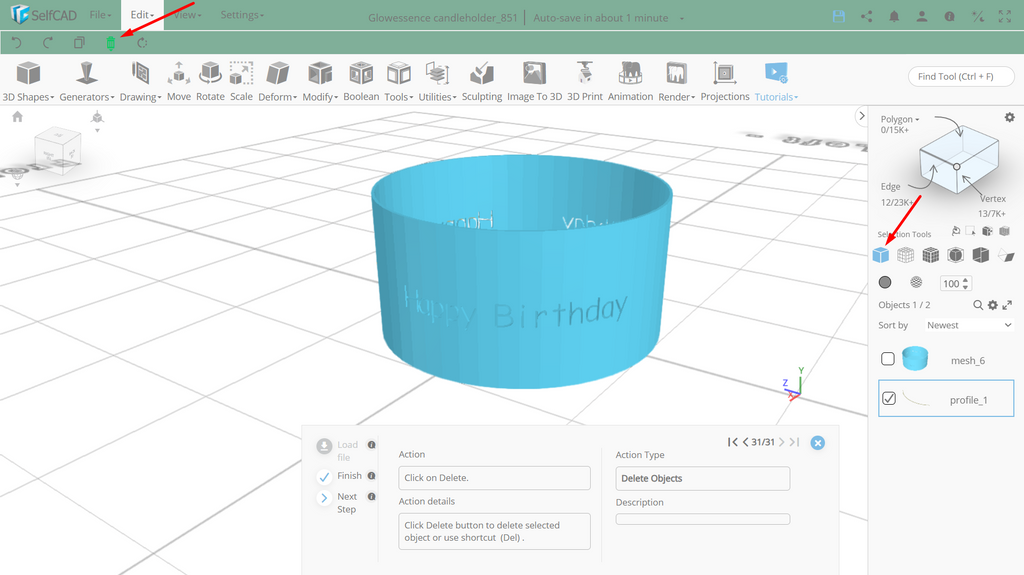
Task: Expand the Polygon selection dropdown
Action: pos(900,119)
